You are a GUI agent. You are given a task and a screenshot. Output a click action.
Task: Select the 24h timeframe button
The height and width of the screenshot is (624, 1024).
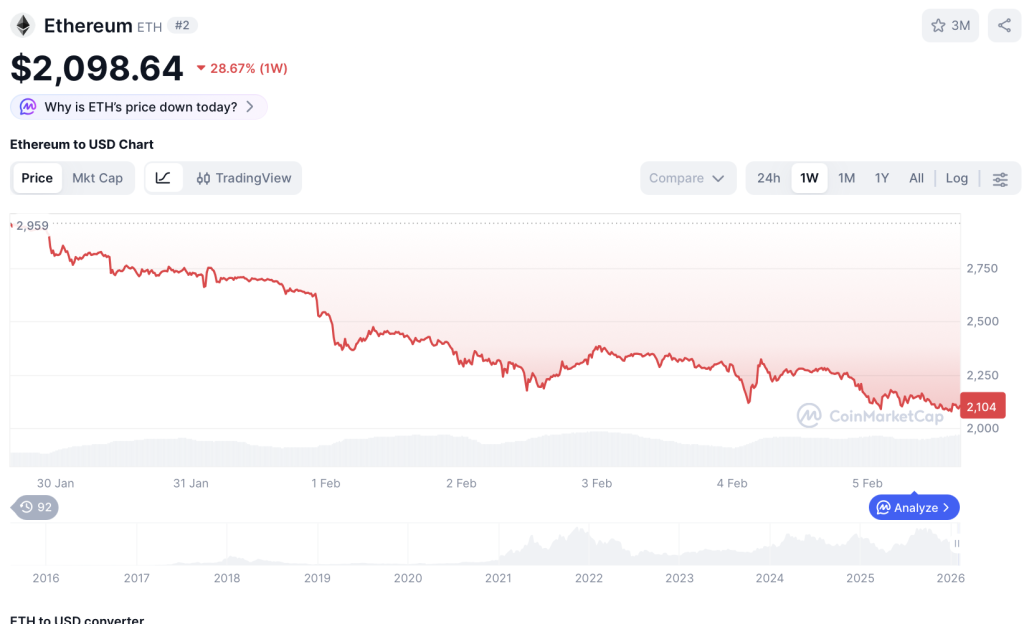click(768, 177)
